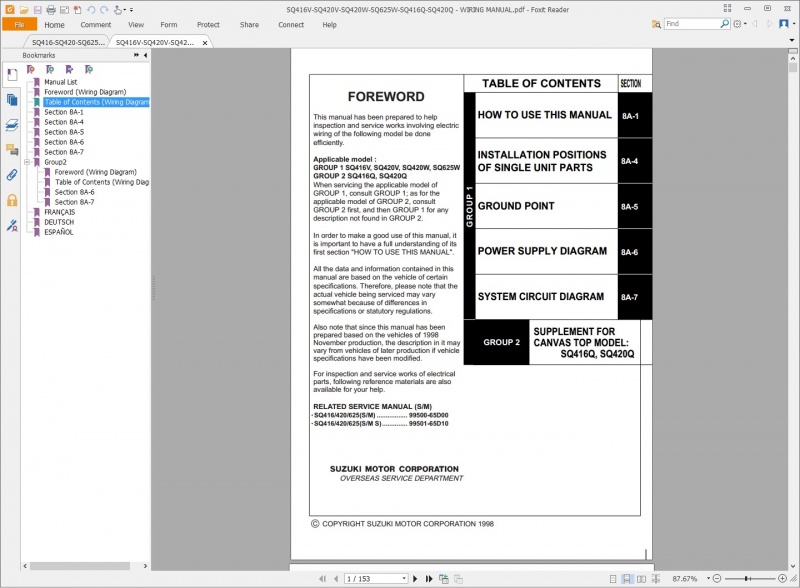Switch to the Home ribbon tab
Viewport: 800px width, 588px height.
[54, 24]
